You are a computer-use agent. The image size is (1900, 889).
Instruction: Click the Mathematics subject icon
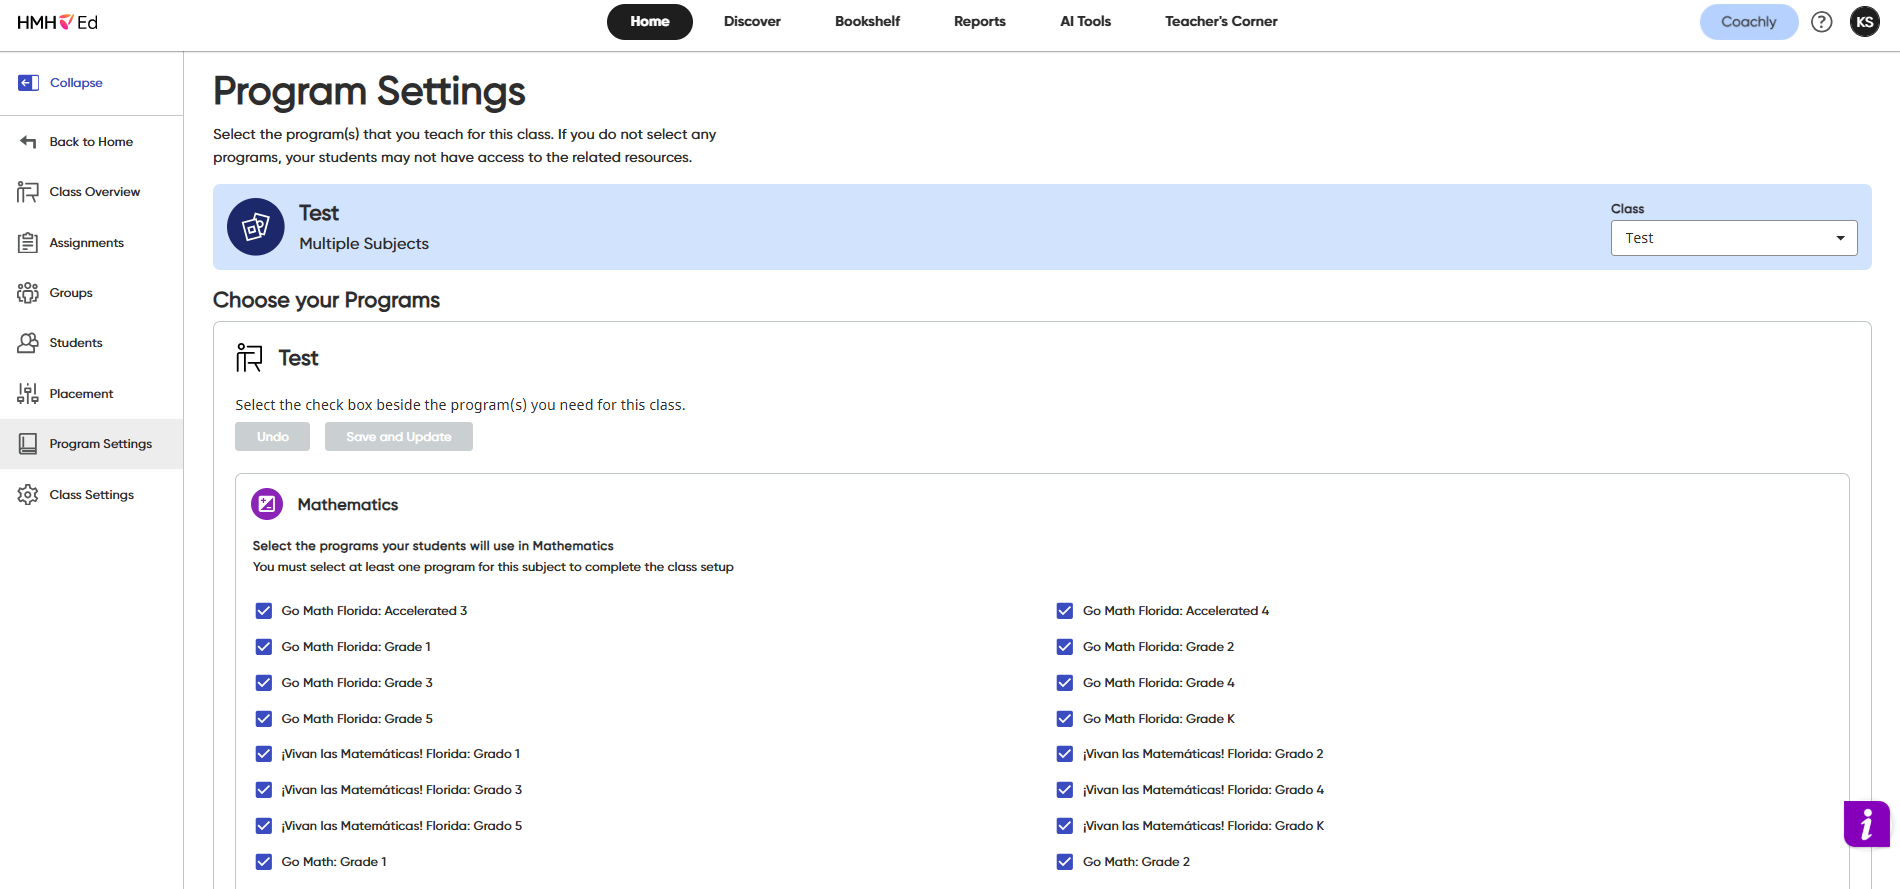point(267,505)
